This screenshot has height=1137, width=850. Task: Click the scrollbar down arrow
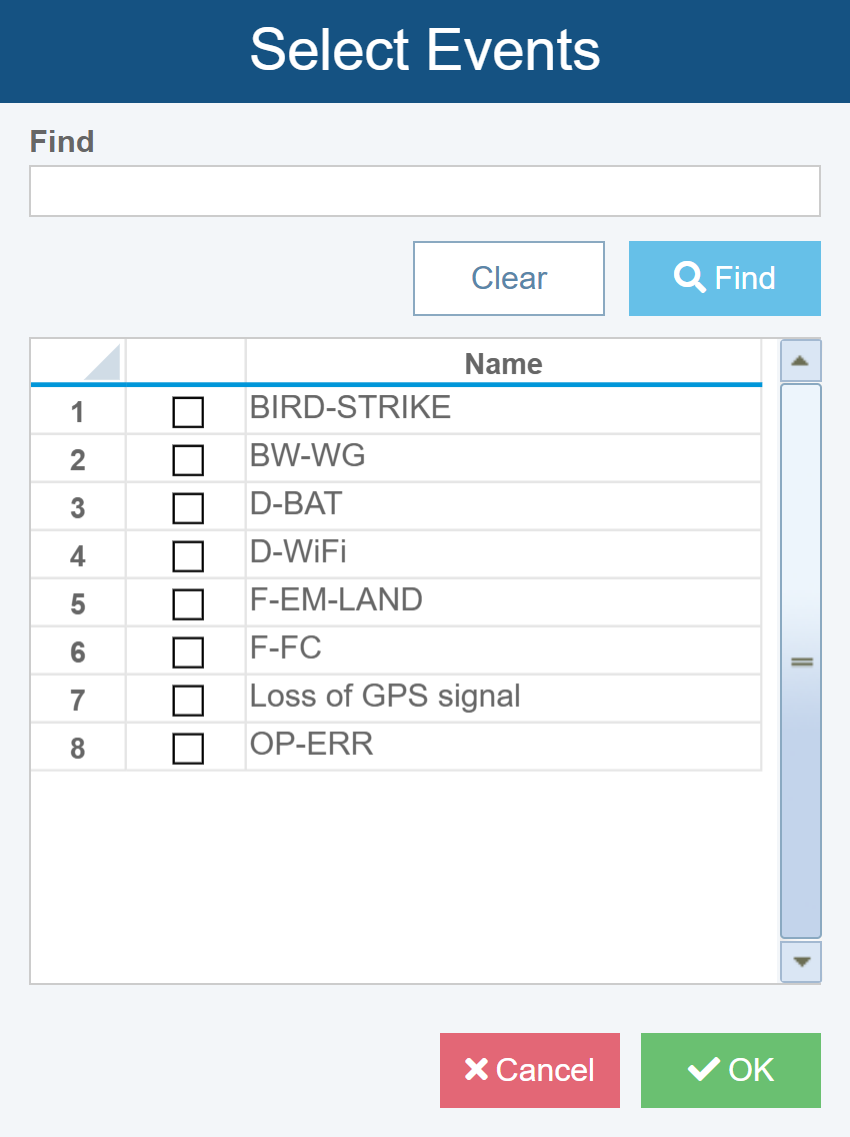pyautogui.click(x=800, y=962)
